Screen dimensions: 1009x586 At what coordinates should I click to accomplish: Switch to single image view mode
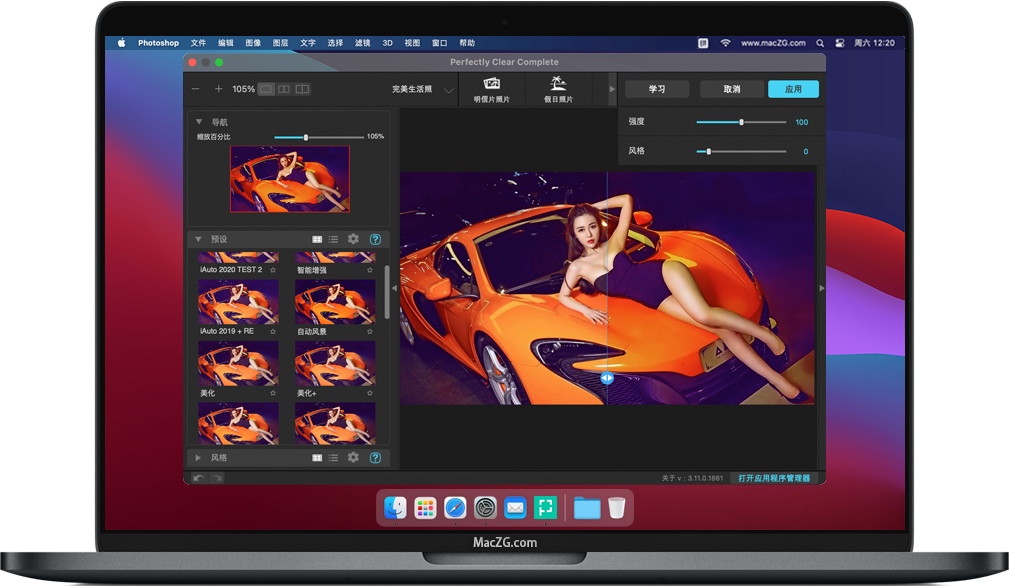point(266,89)
